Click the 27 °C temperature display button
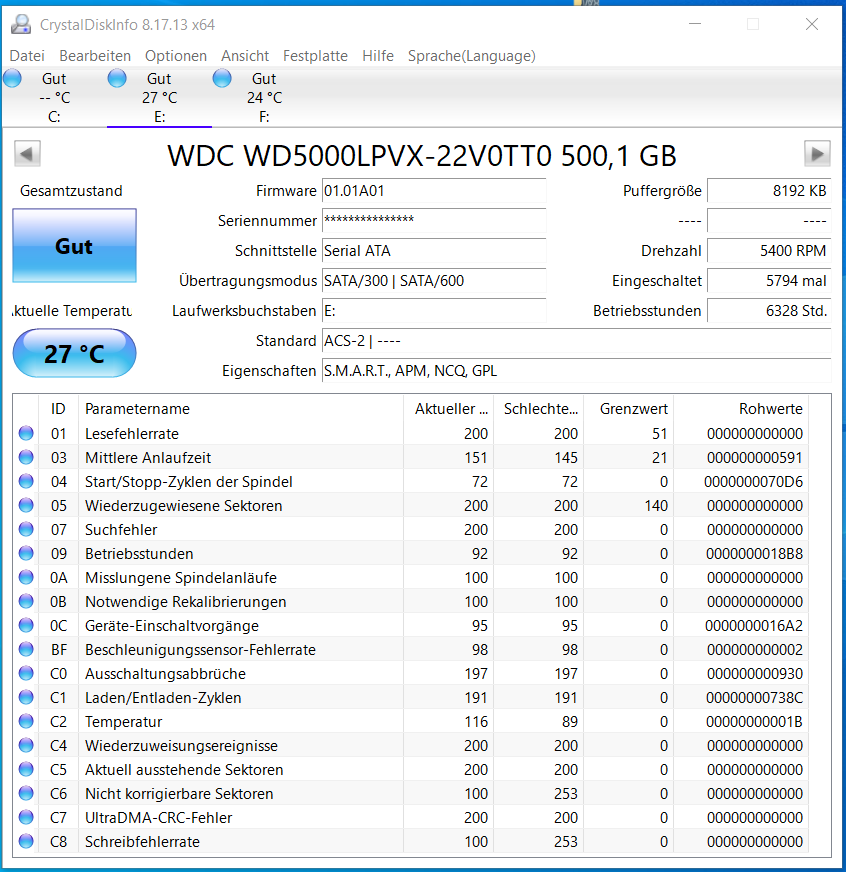 74,353
